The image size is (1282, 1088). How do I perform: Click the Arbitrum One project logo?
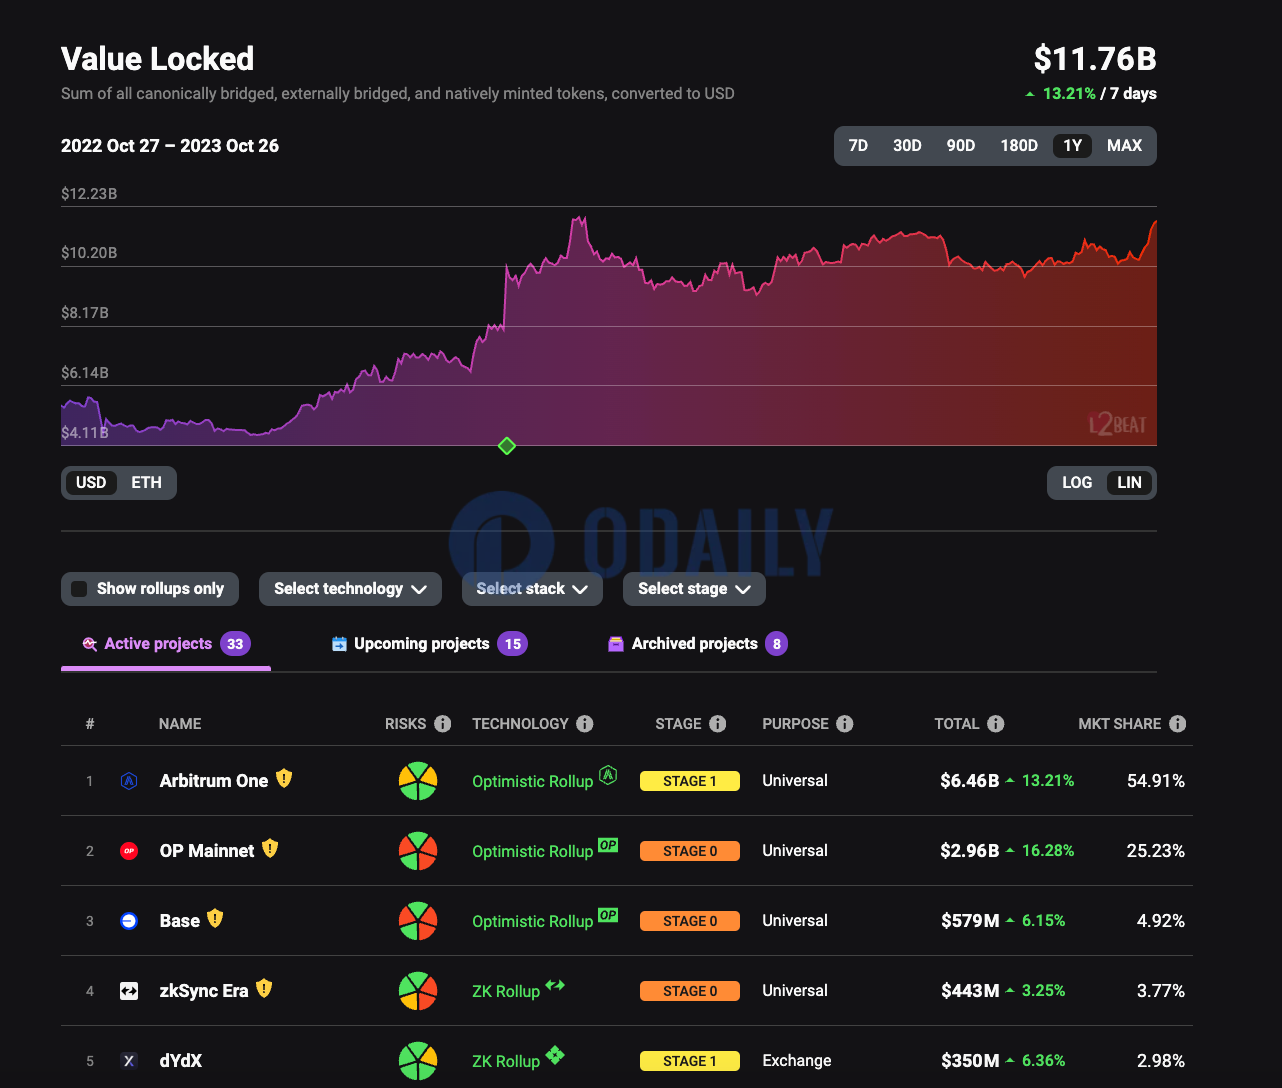pos(129,781)
